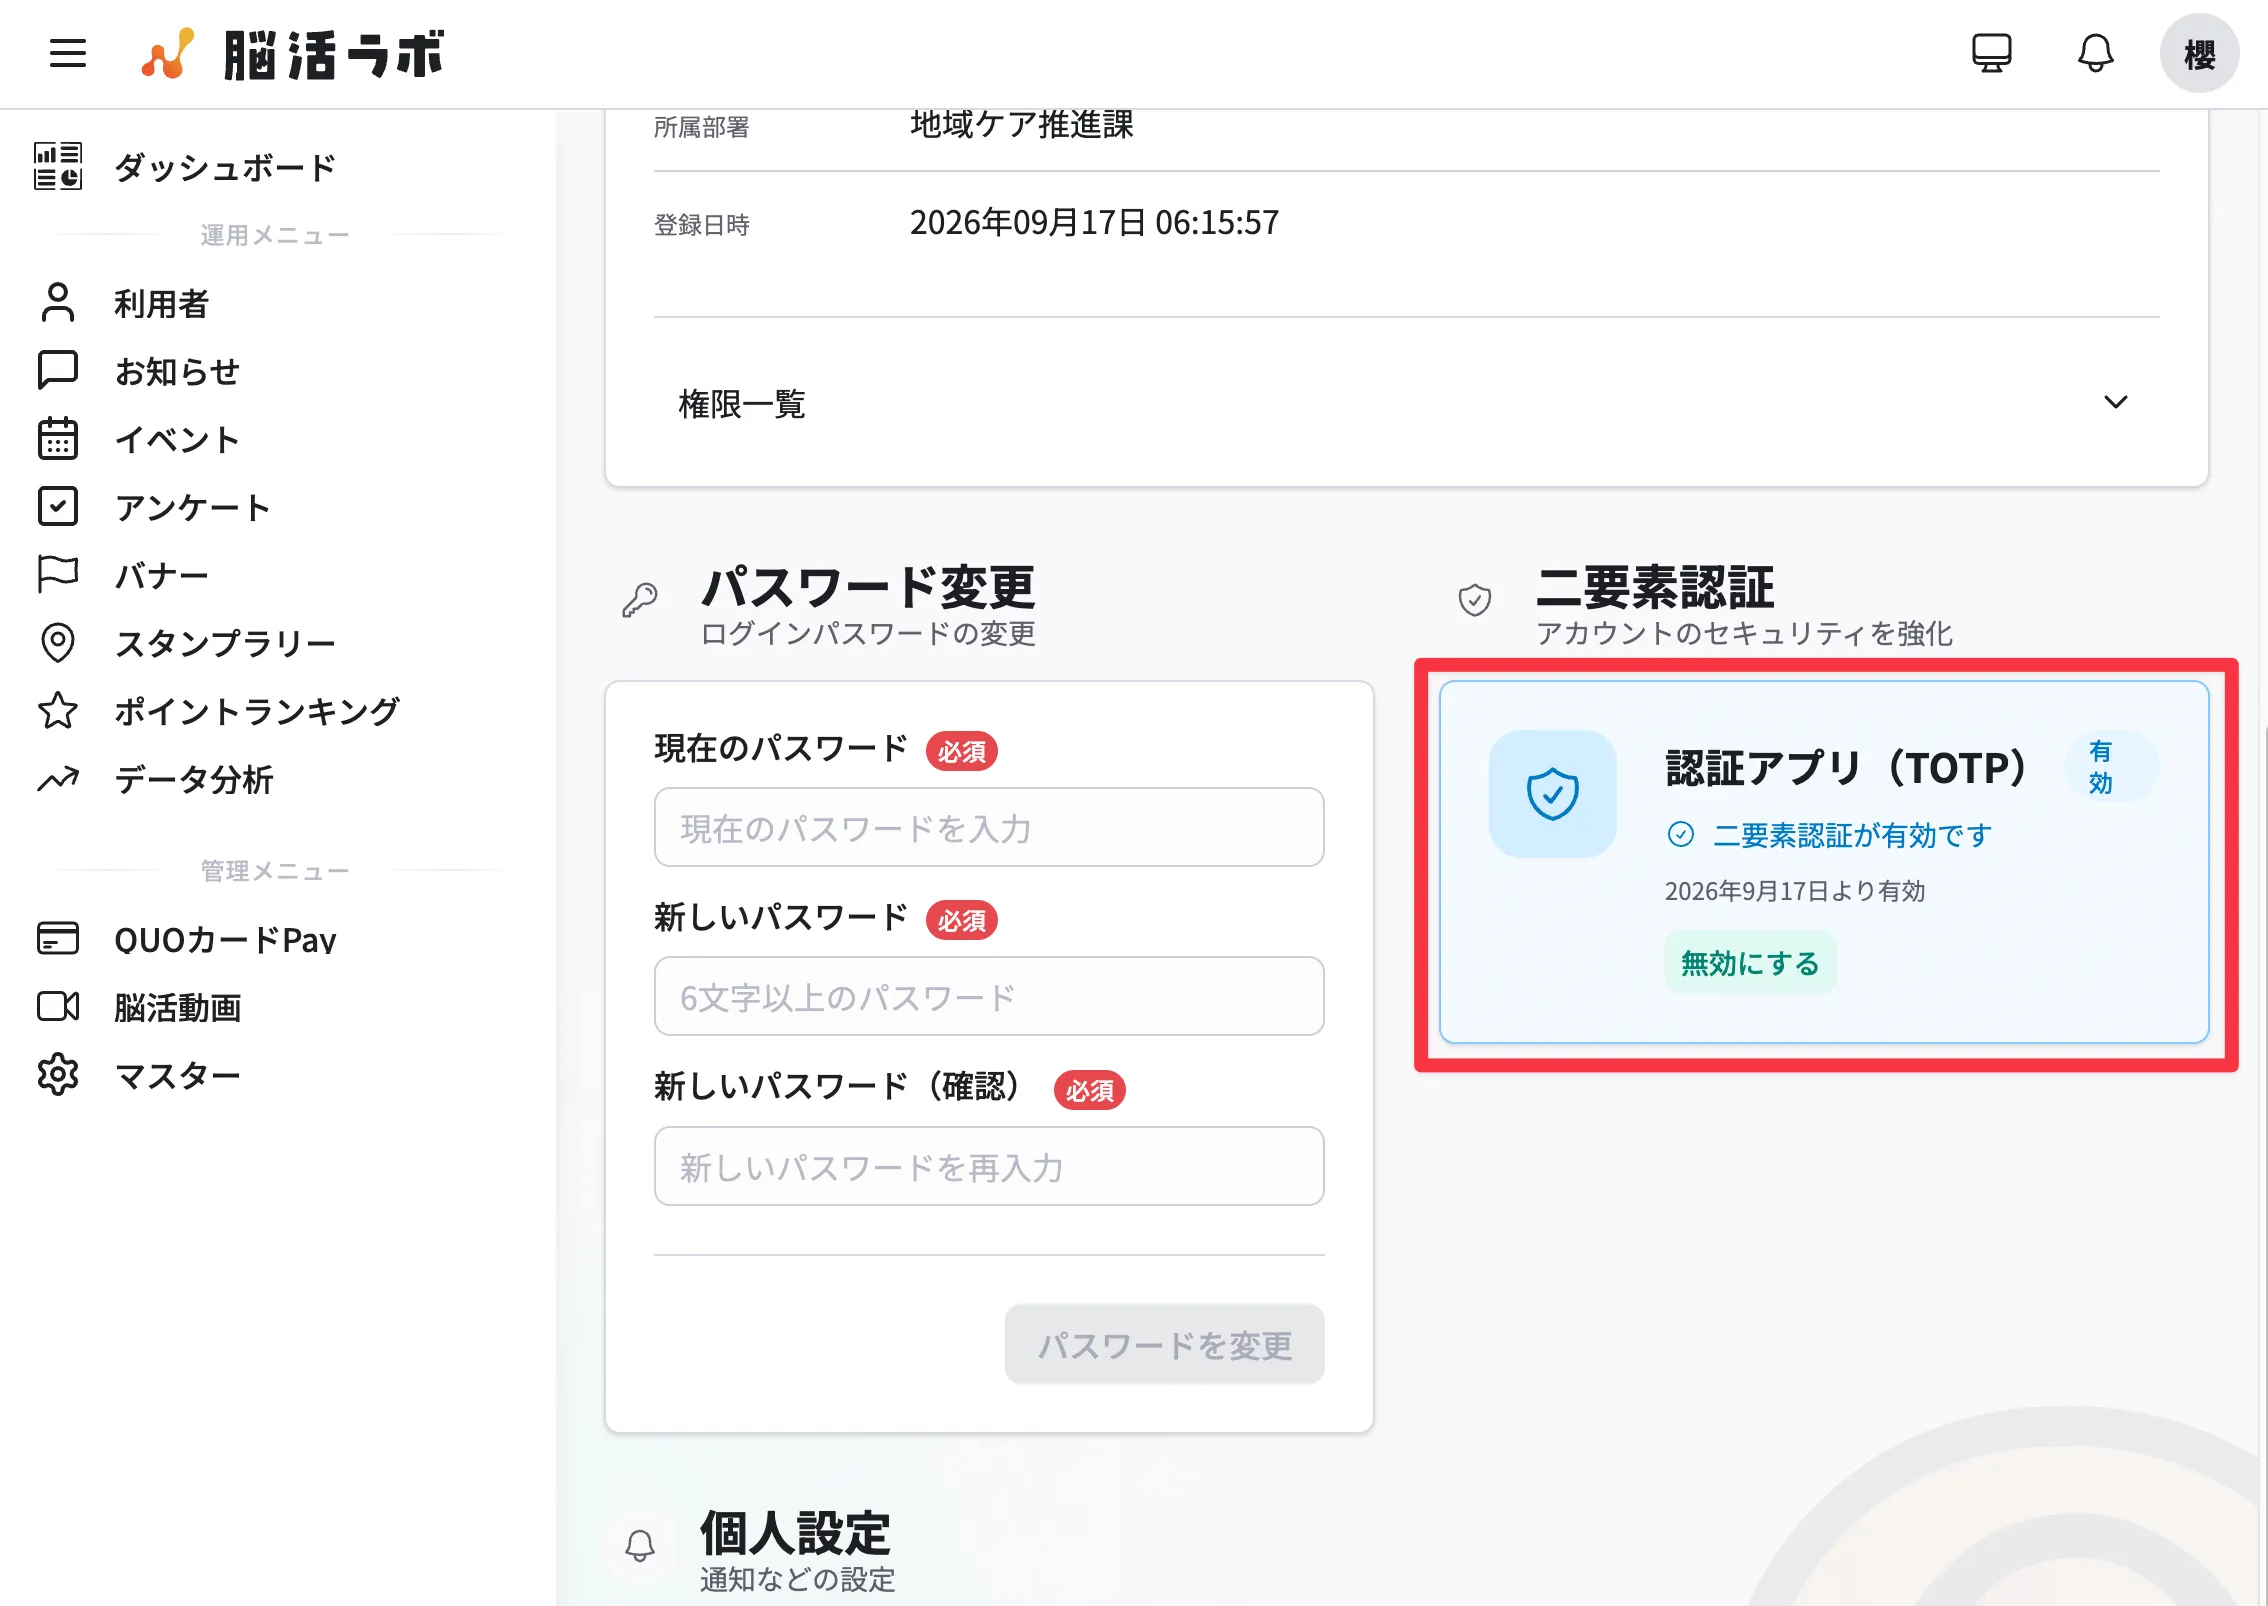Open アンケート menu item

click(193, 506)
